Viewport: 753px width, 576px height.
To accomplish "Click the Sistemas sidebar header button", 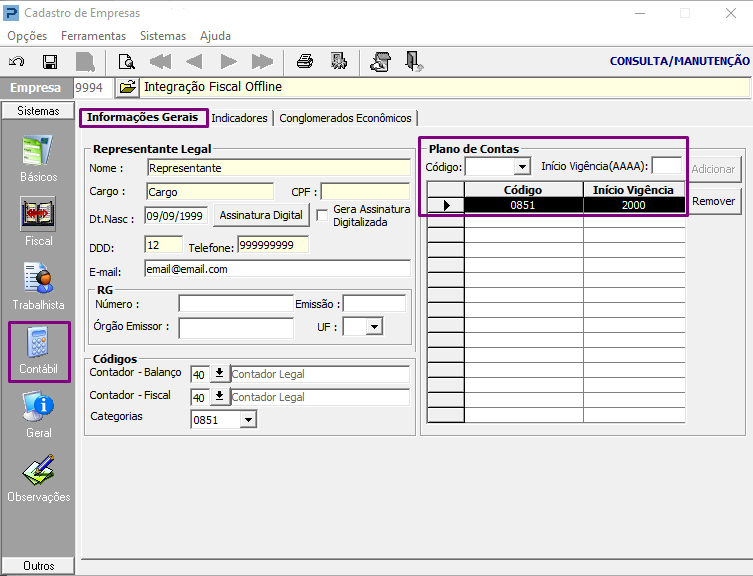I will click(x=38, y=111).
